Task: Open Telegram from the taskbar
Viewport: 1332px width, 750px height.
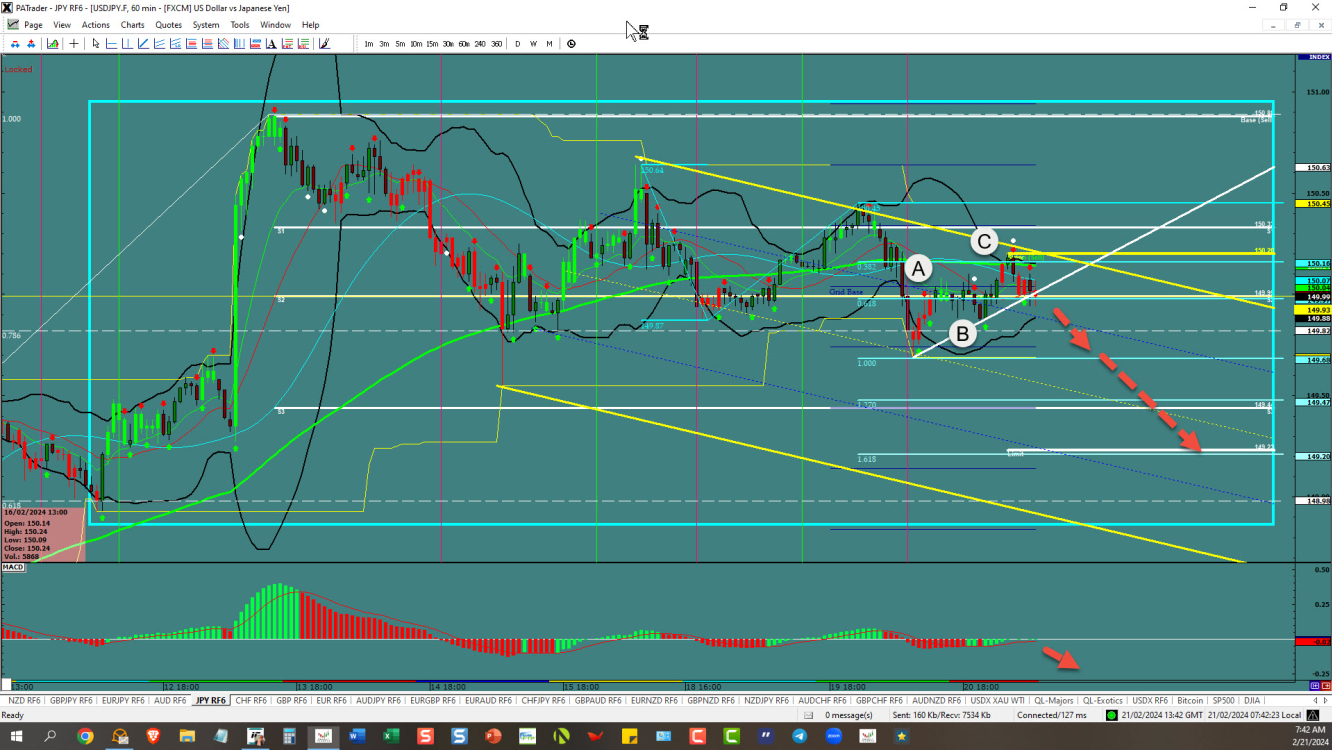Action: coord(799,737)
